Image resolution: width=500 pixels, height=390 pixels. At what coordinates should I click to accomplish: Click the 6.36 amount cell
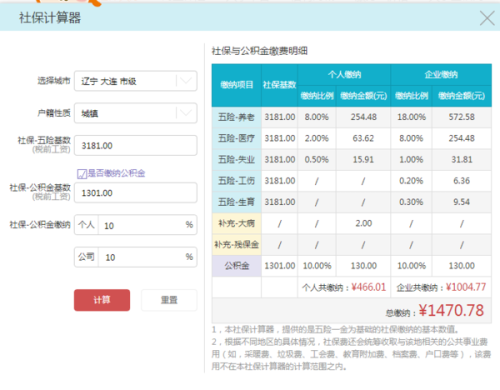462,181
